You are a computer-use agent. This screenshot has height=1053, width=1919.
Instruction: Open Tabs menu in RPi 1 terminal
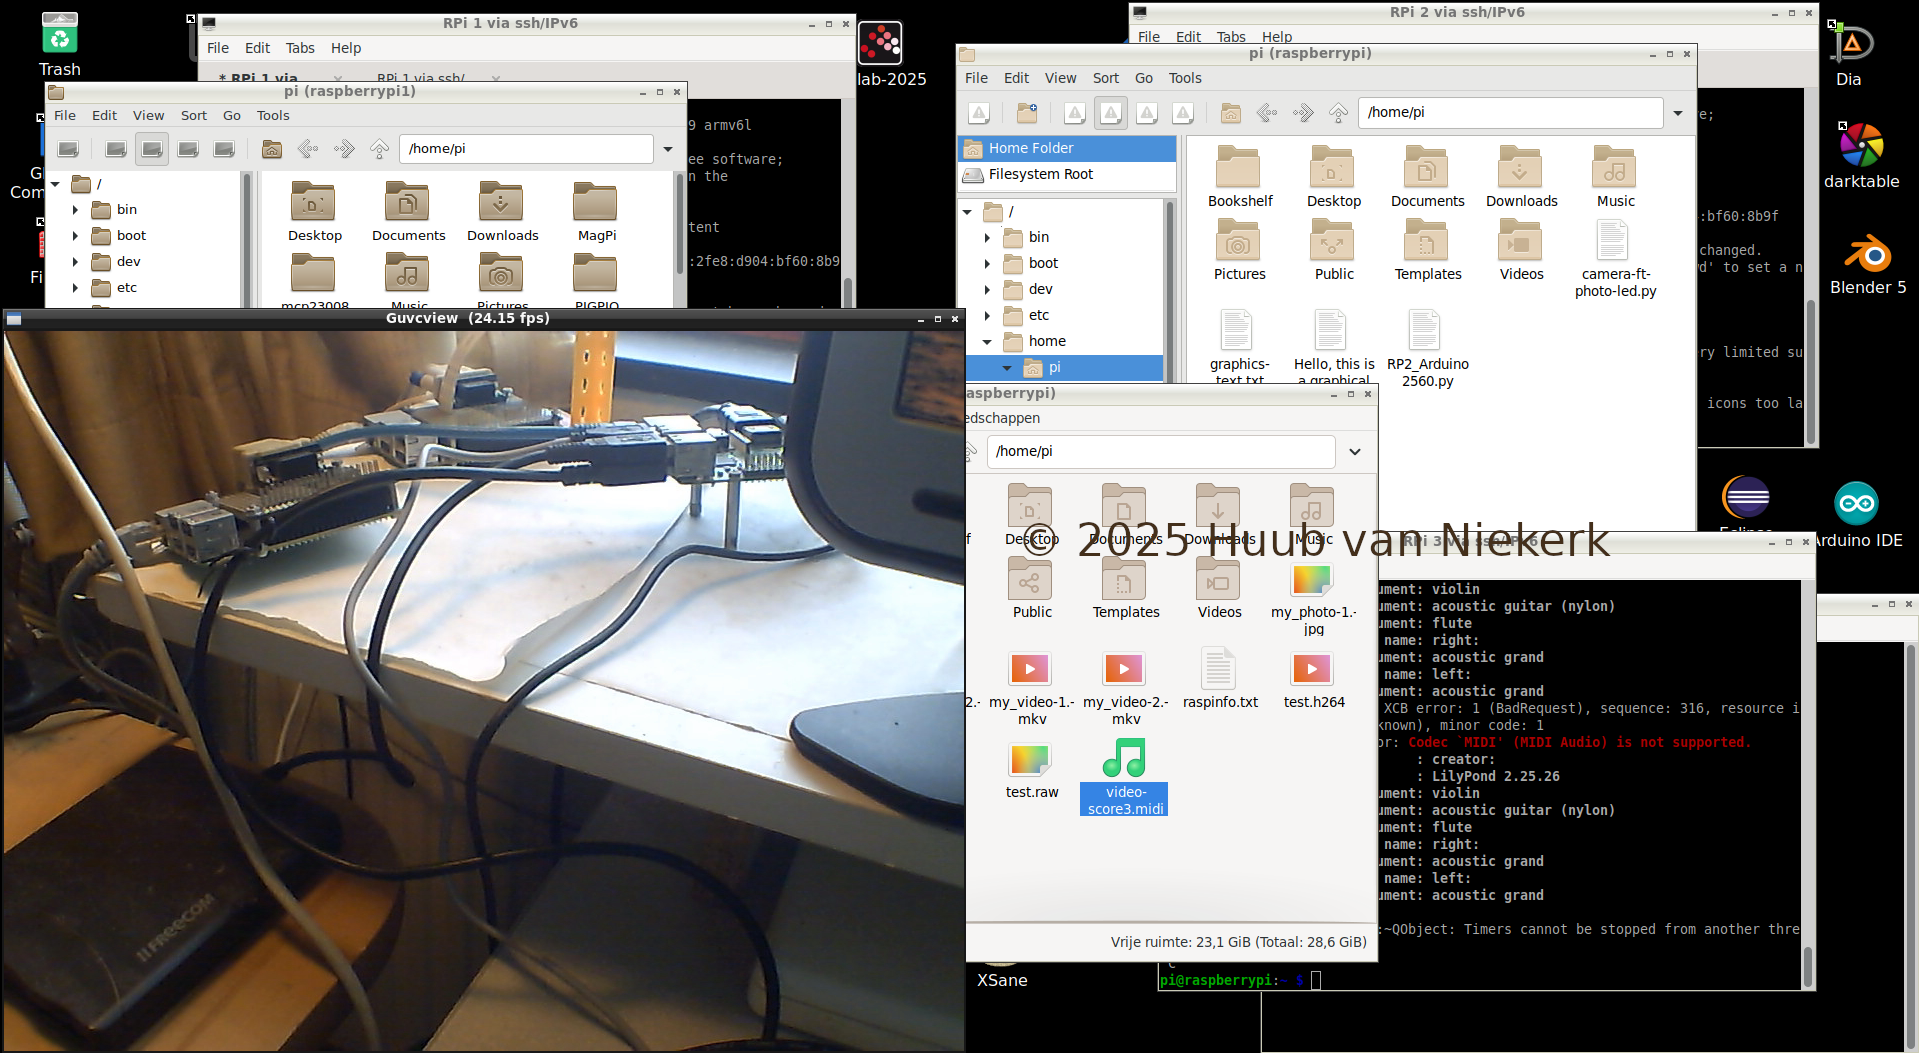(x=299, y=48)
